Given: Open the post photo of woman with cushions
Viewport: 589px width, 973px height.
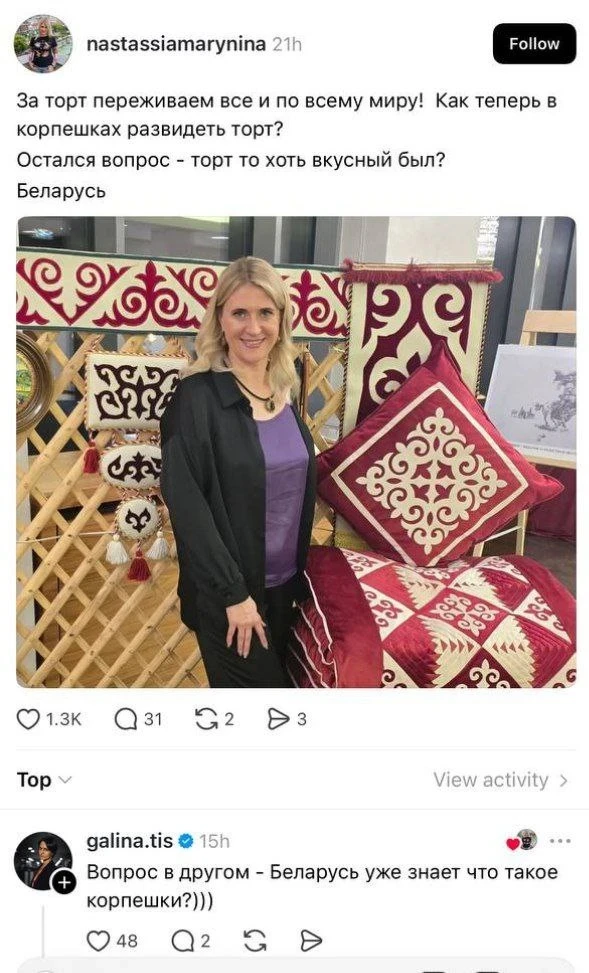Looking at the screenshot, I should click(x=296, y=452).
